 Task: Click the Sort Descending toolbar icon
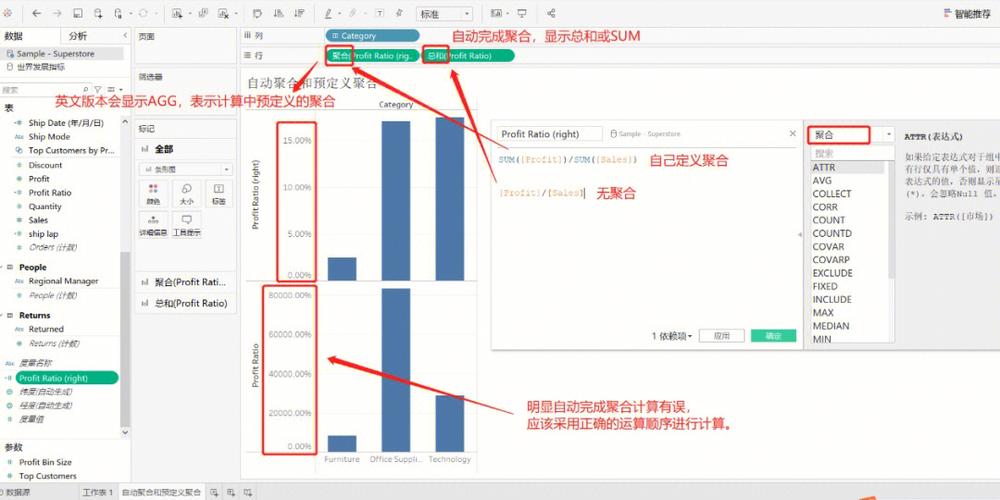(299, 13)
